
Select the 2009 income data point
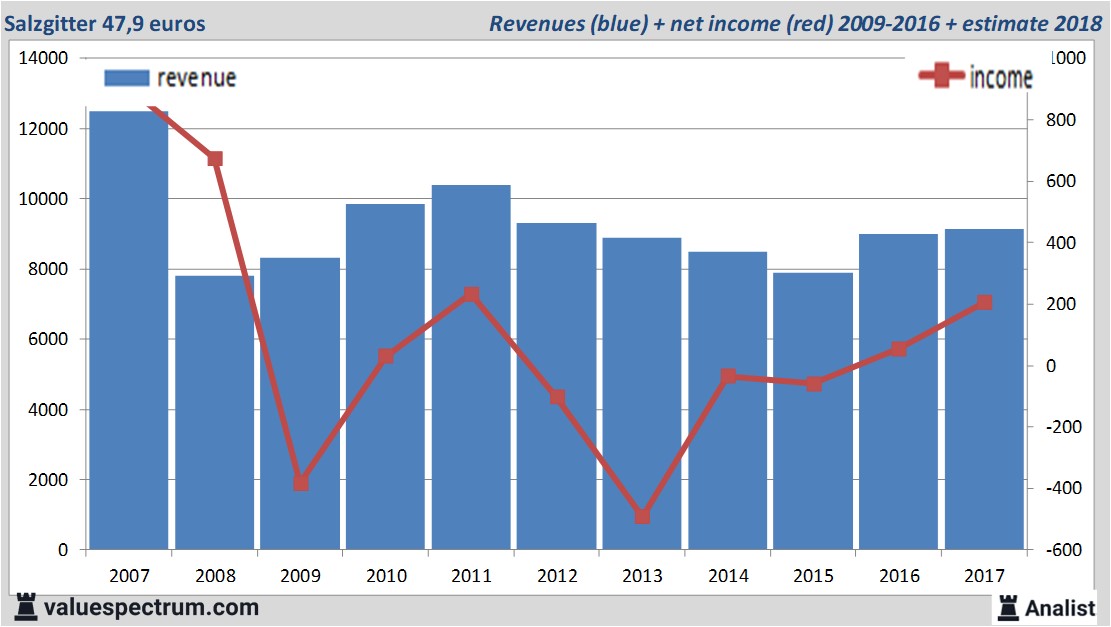point(300,482)
